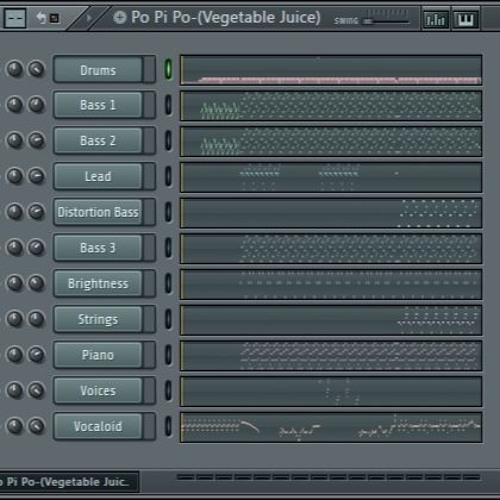Viewport: 500px width, 500px height.
Task: Click the plus icon beside pattern name
Action: 120,17
